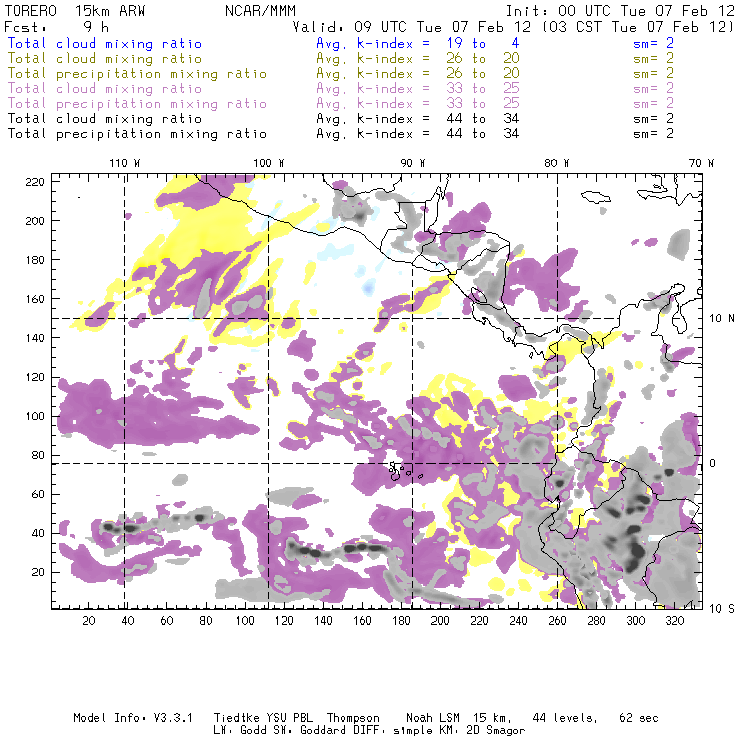
Task: Click the 'Model Info: V3.3.1' footer text
Action: (133, 718)
